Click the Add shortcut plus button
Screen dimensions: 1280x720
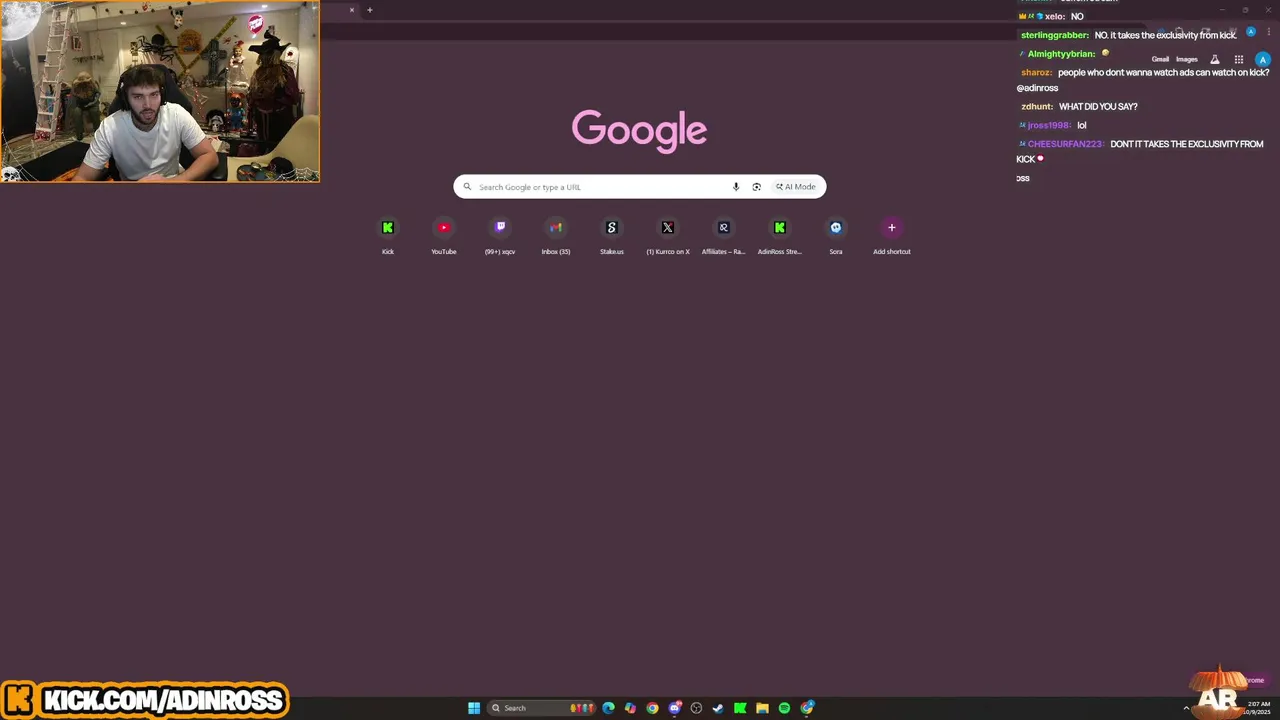click(x=892, y=227)
